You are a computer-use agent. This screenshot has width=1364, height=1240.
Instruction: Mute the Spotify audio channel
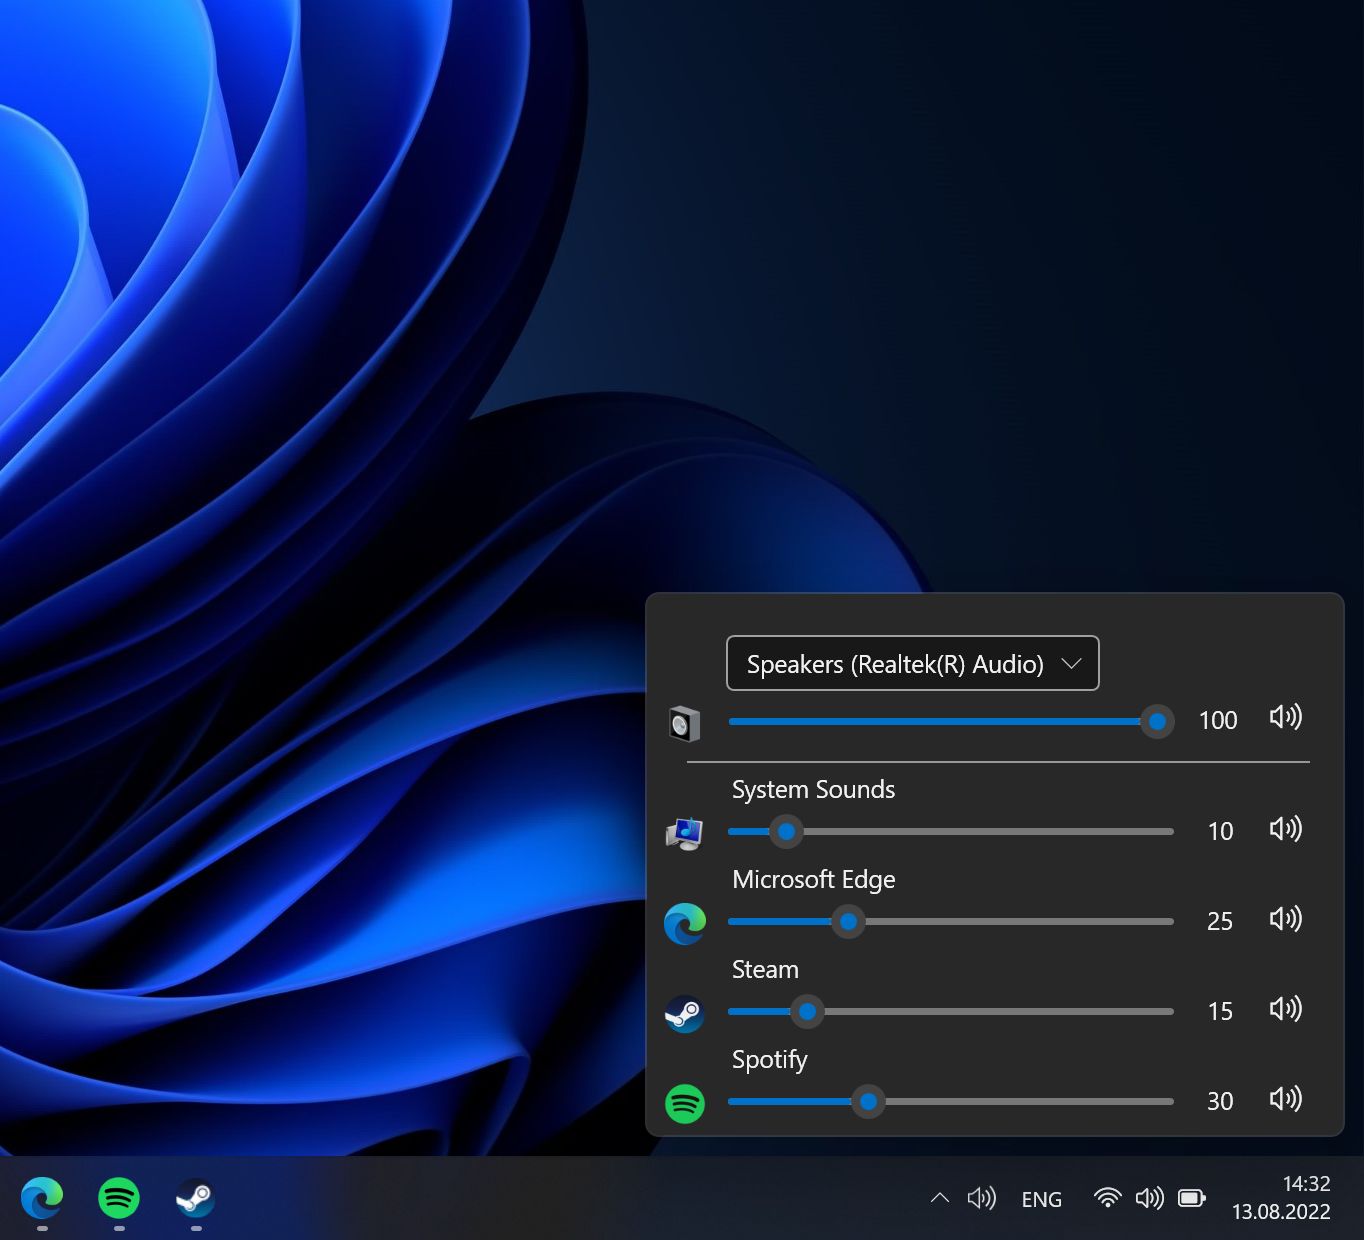click(x=1286, y=1099)
